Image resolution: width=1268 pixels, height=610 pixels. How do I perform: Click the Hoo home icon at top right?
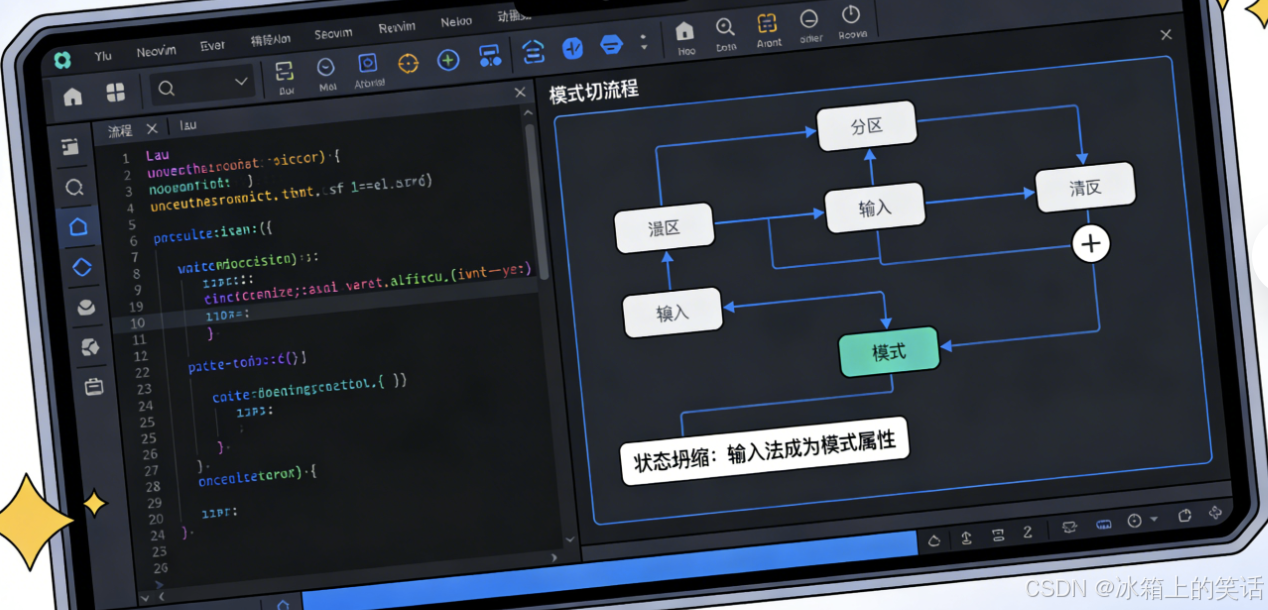point(685,30)
